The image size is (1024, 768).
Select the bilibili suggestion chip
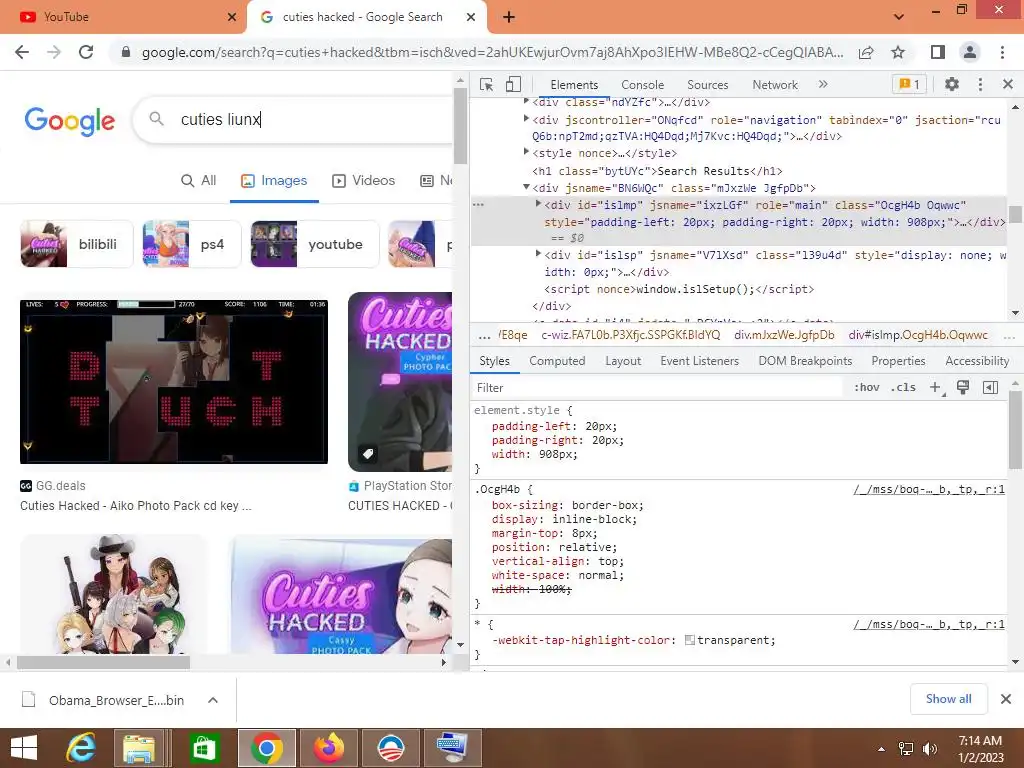click(x=76, y=244)
